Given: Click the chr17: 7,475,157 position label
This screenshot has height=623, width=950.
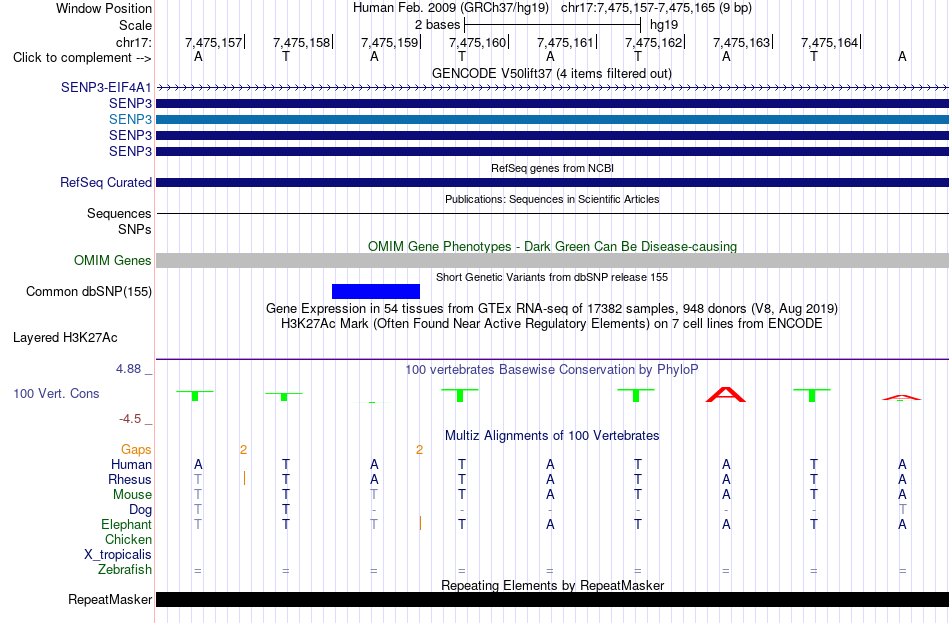Looking at the screenshot, I should tap(213, 42).
